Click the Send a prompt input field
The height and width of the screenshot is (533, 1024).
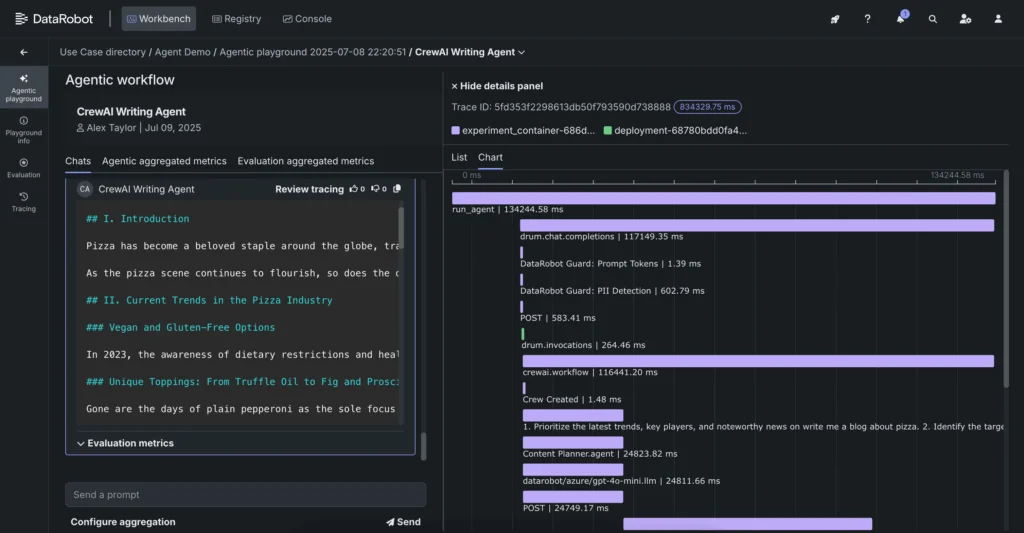(x=245, y=495)
